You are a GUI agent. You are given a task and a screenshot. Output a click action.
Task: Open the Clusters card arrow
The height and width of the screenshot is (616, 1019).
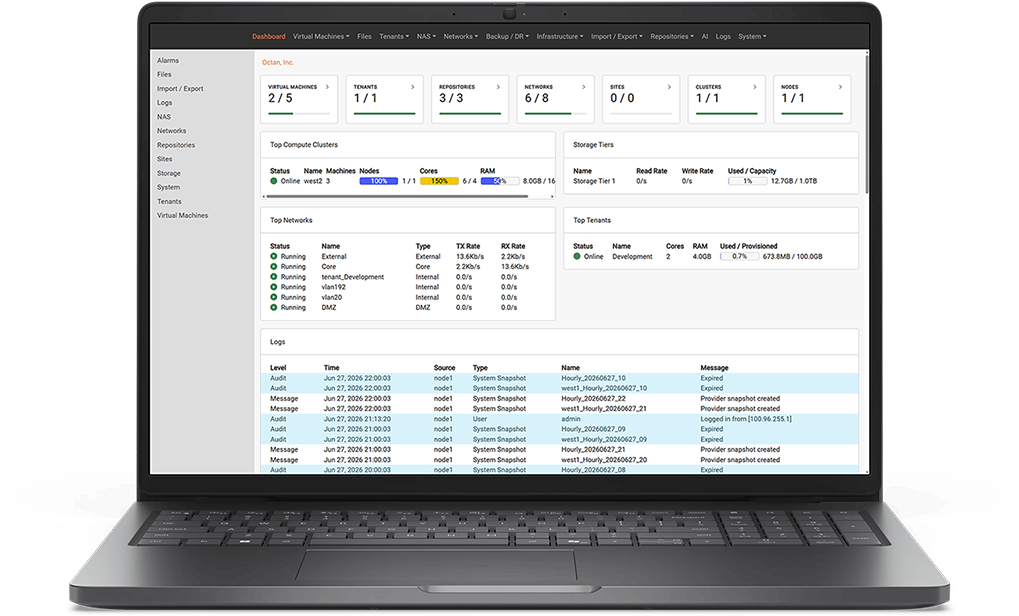click(755, 86)
